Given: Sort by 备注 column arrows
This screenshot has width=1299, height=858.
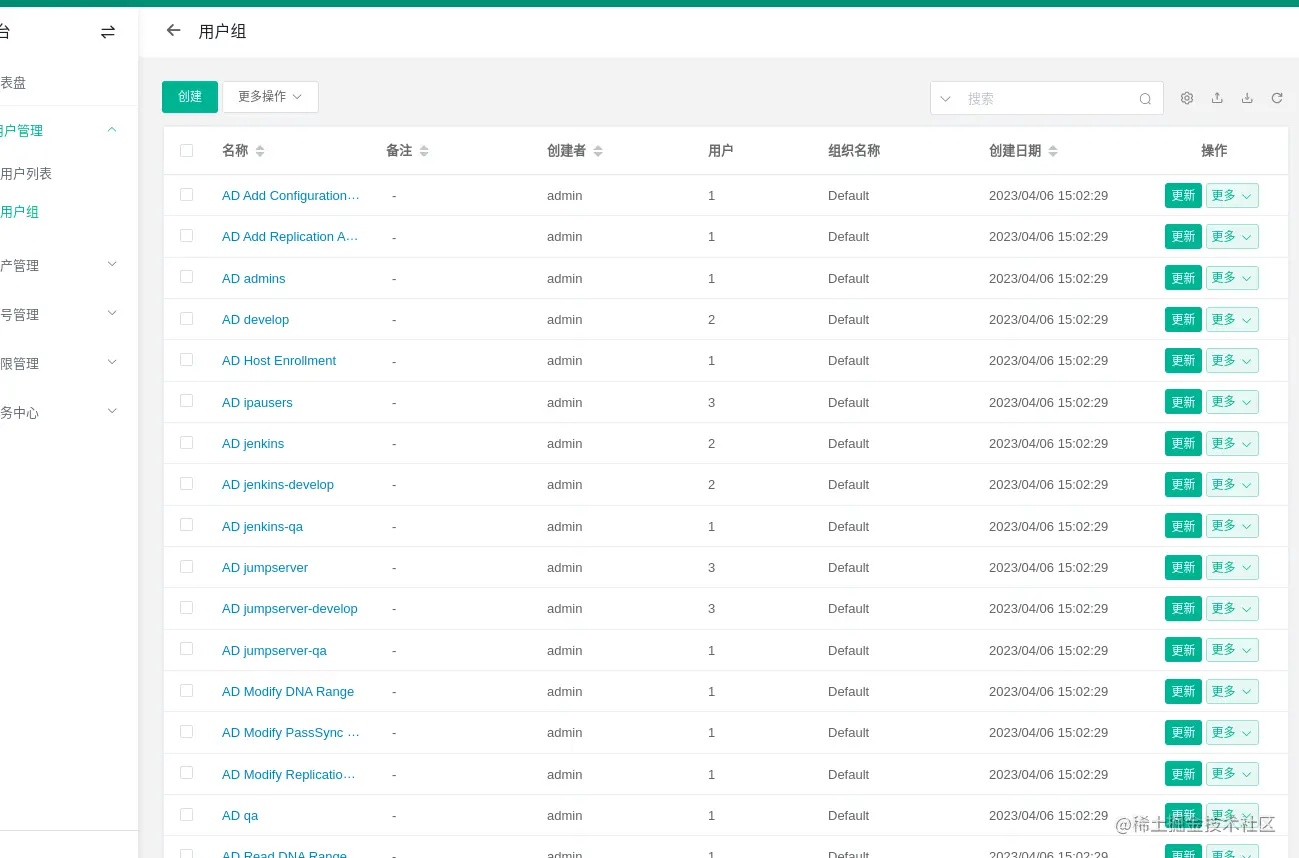Looking at the screenshot, I should [x=424, y=151].
